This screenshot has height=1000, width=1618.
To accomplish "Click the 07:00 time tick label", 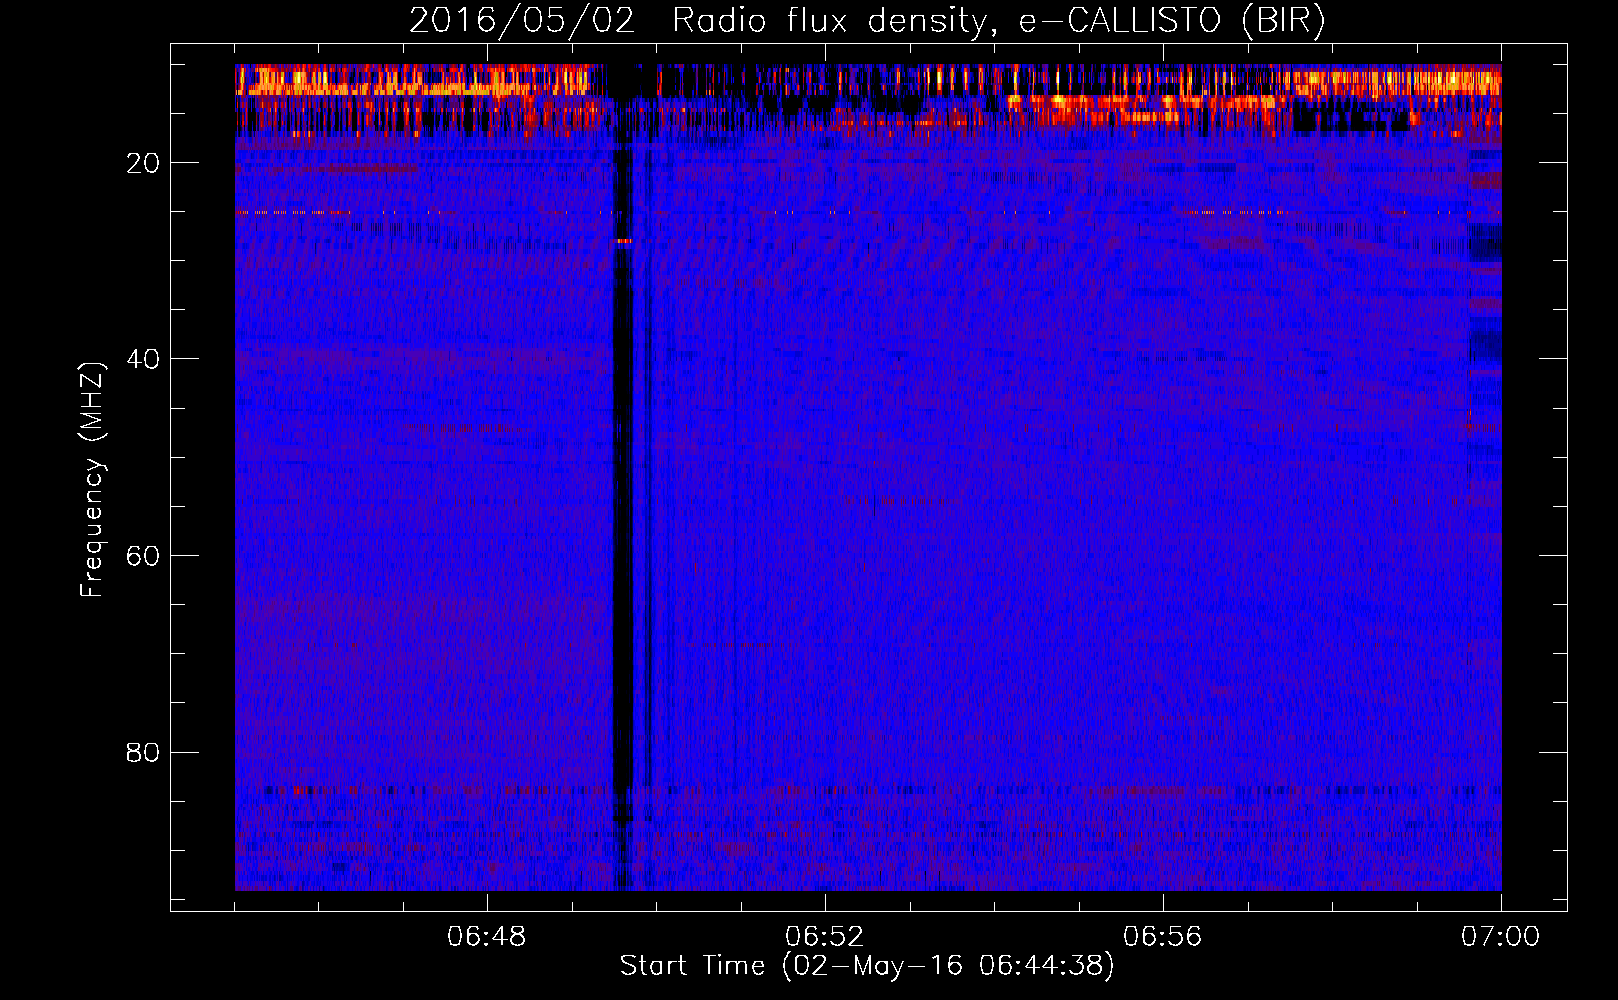I will [x=1501, y=937].
